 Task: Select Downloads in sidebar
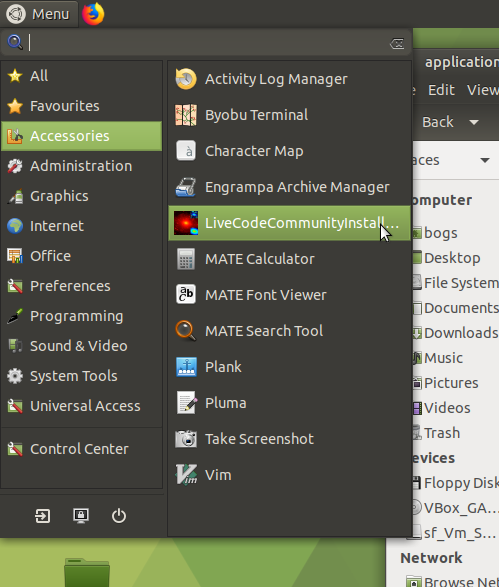456,333
